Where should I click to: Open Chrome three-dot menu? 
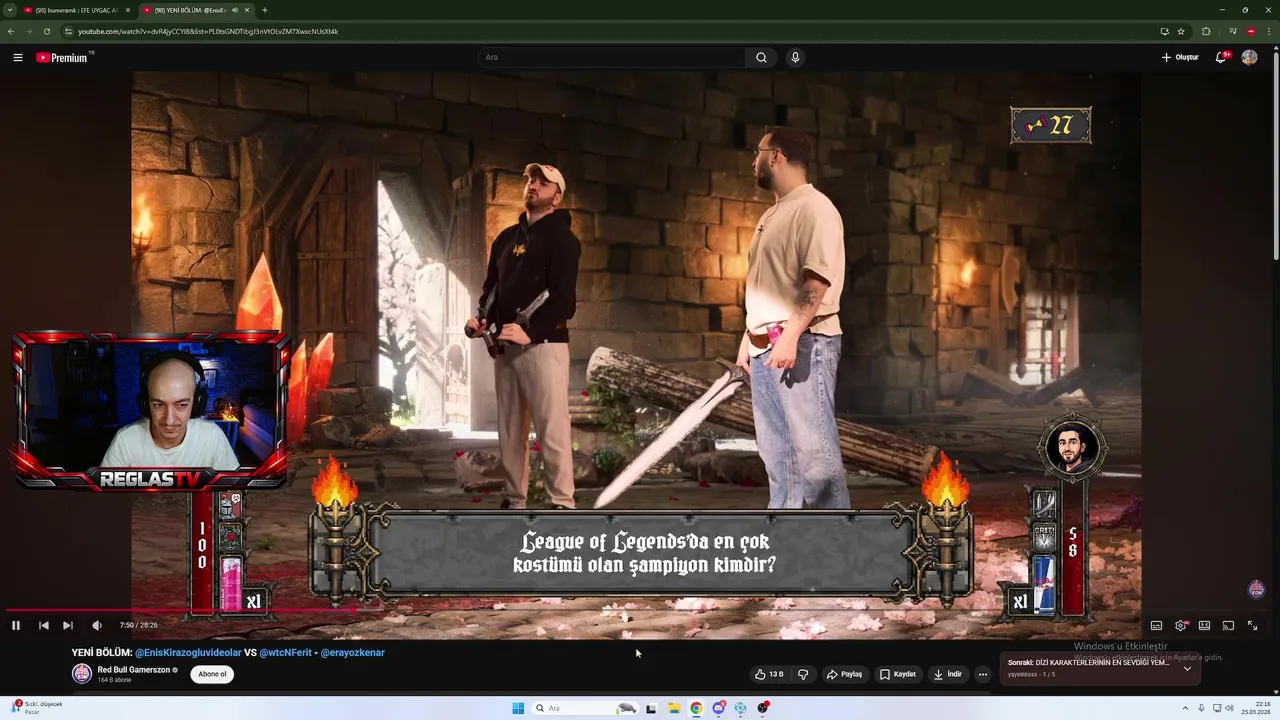point(1269,31)
